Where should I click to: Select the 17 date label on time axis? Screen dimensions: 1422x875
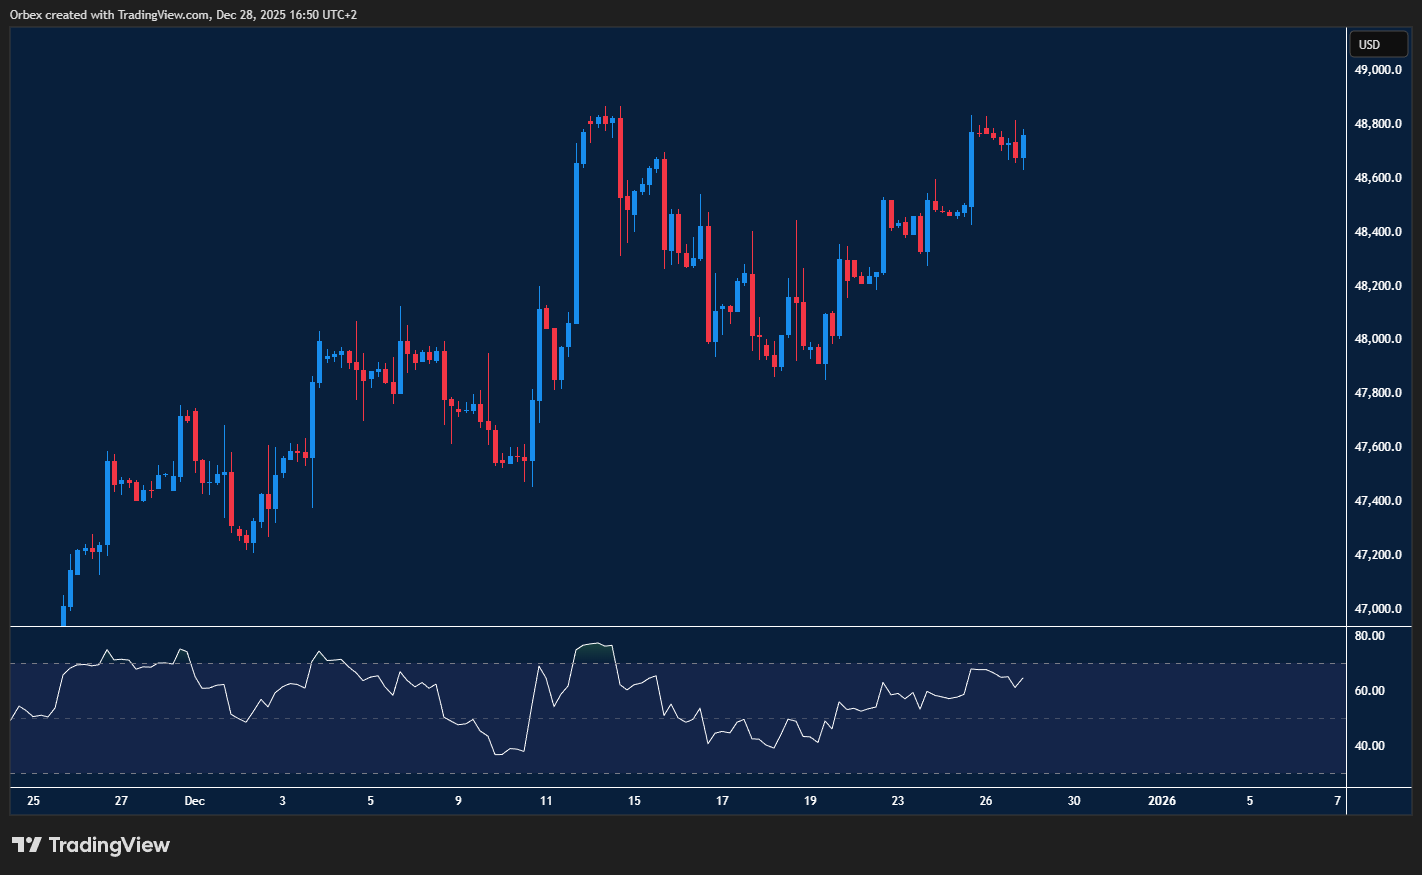722,801
